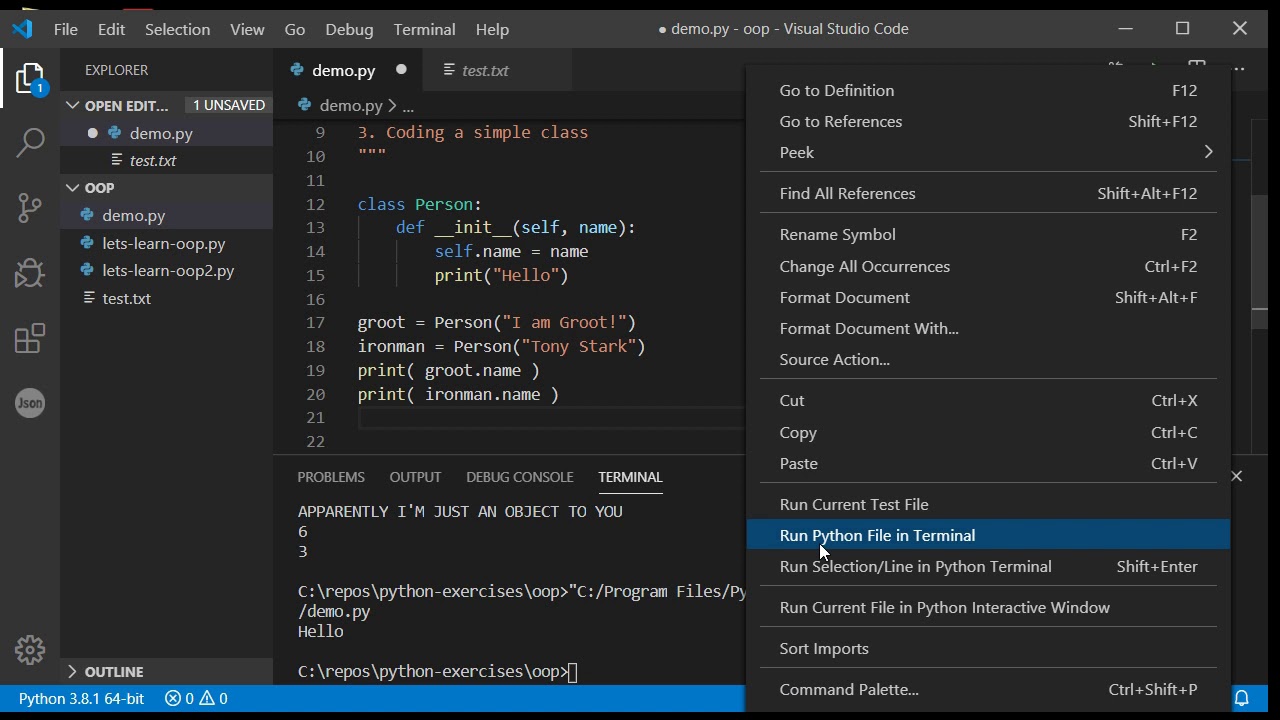Screen dimensions: 1280x720
Task: Select the Terminal panel tab
Action: pyautogui.click(x=630, y=477)
